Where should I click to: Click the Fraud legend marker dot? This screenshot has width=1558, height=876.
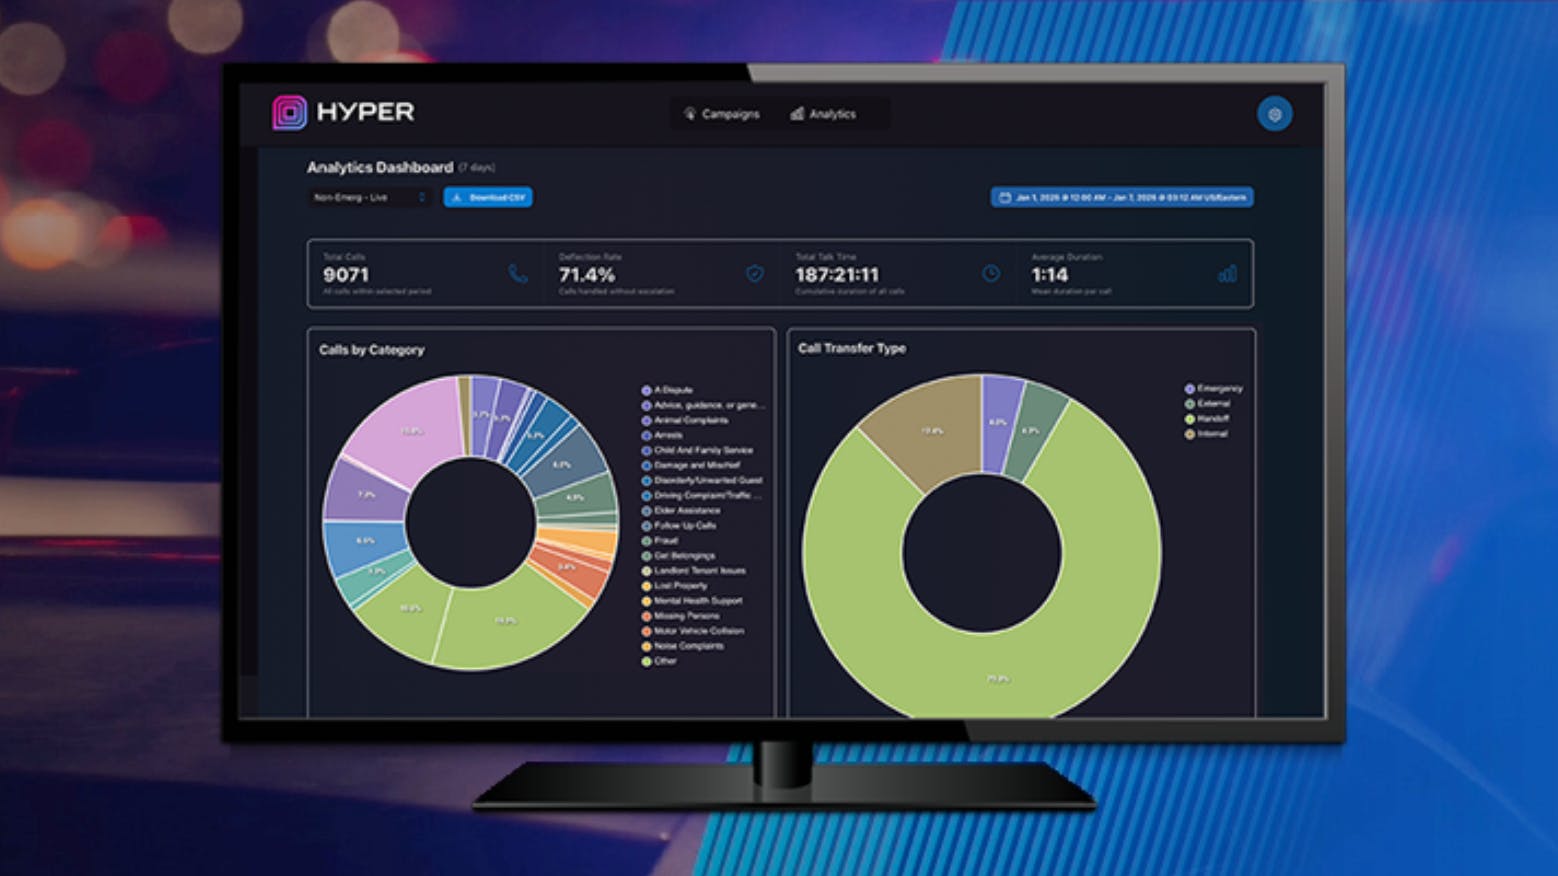click(647, 541)
